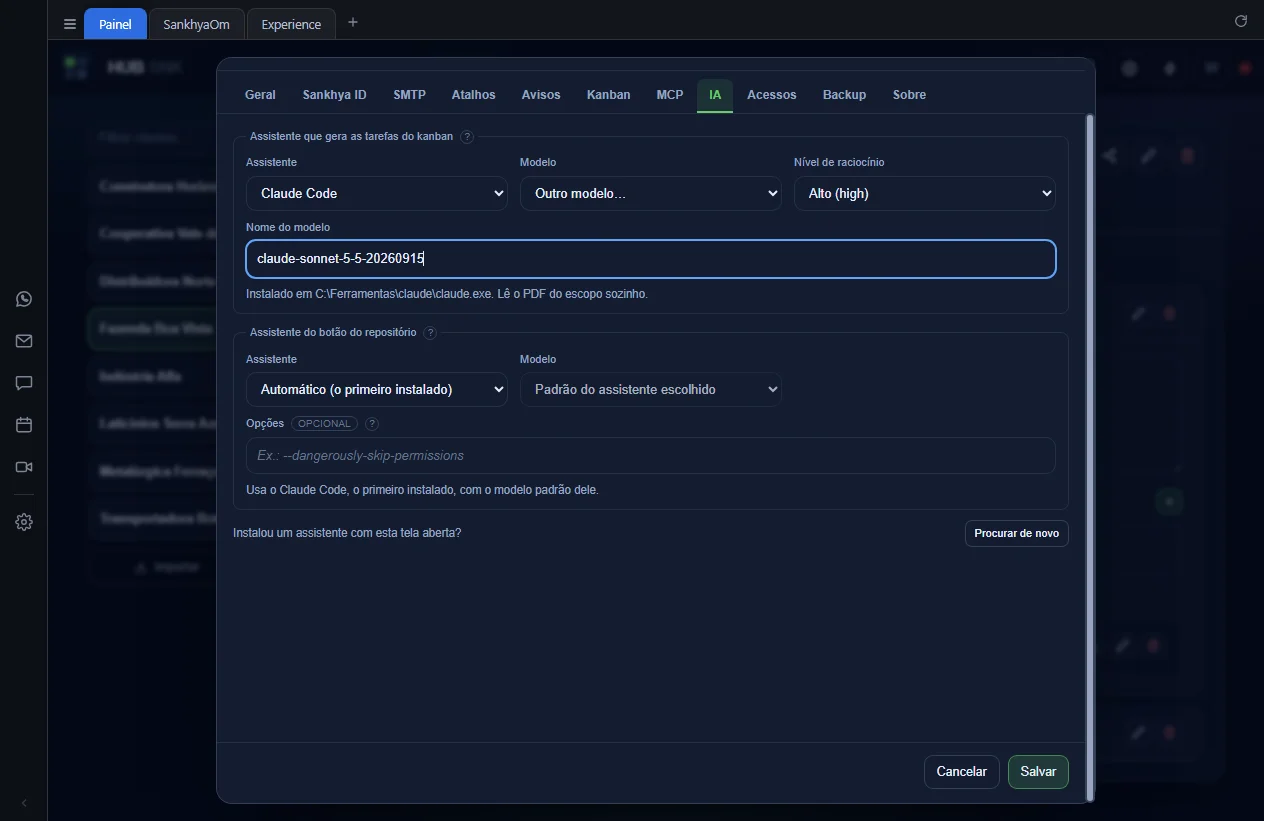The image size is (1264, 821).
Task: Open the Modelo dropdown showing Padrão do assistente escolhido
Action: (651, 389)
